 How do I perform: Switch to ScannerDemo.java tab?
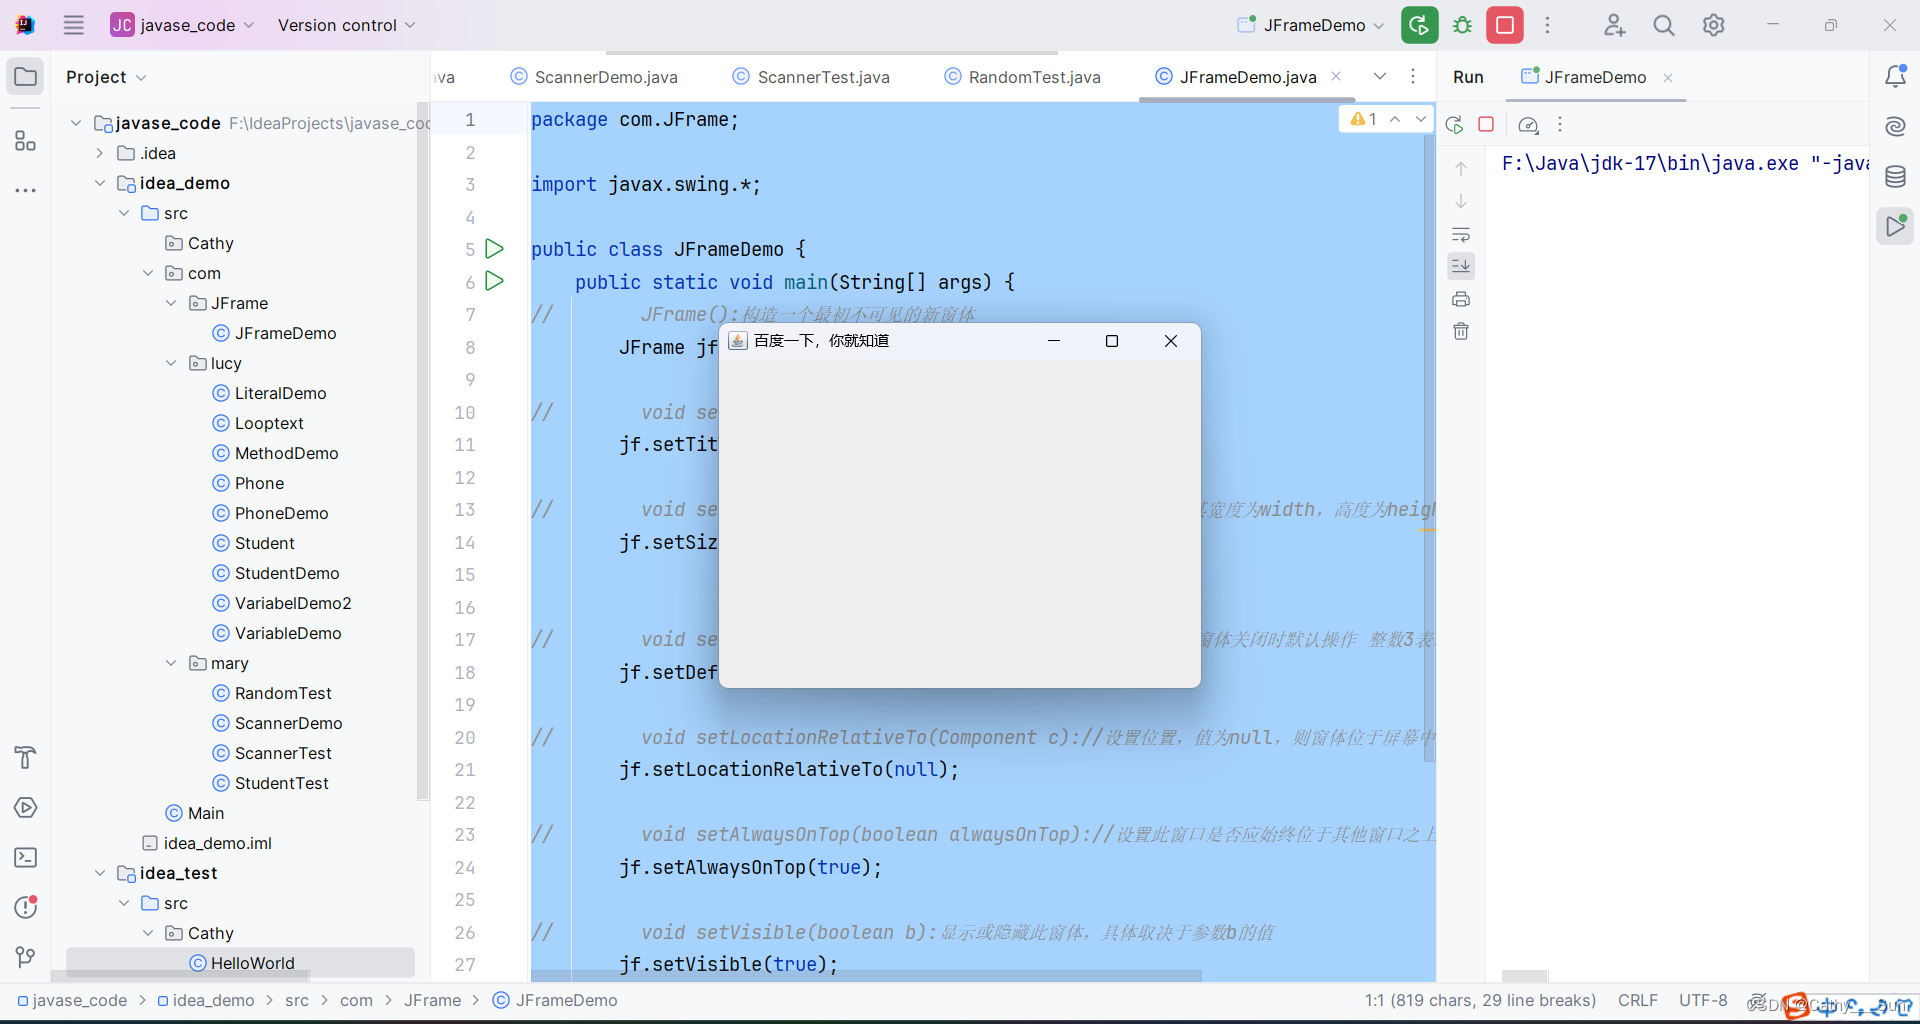[x=594, y=77]
